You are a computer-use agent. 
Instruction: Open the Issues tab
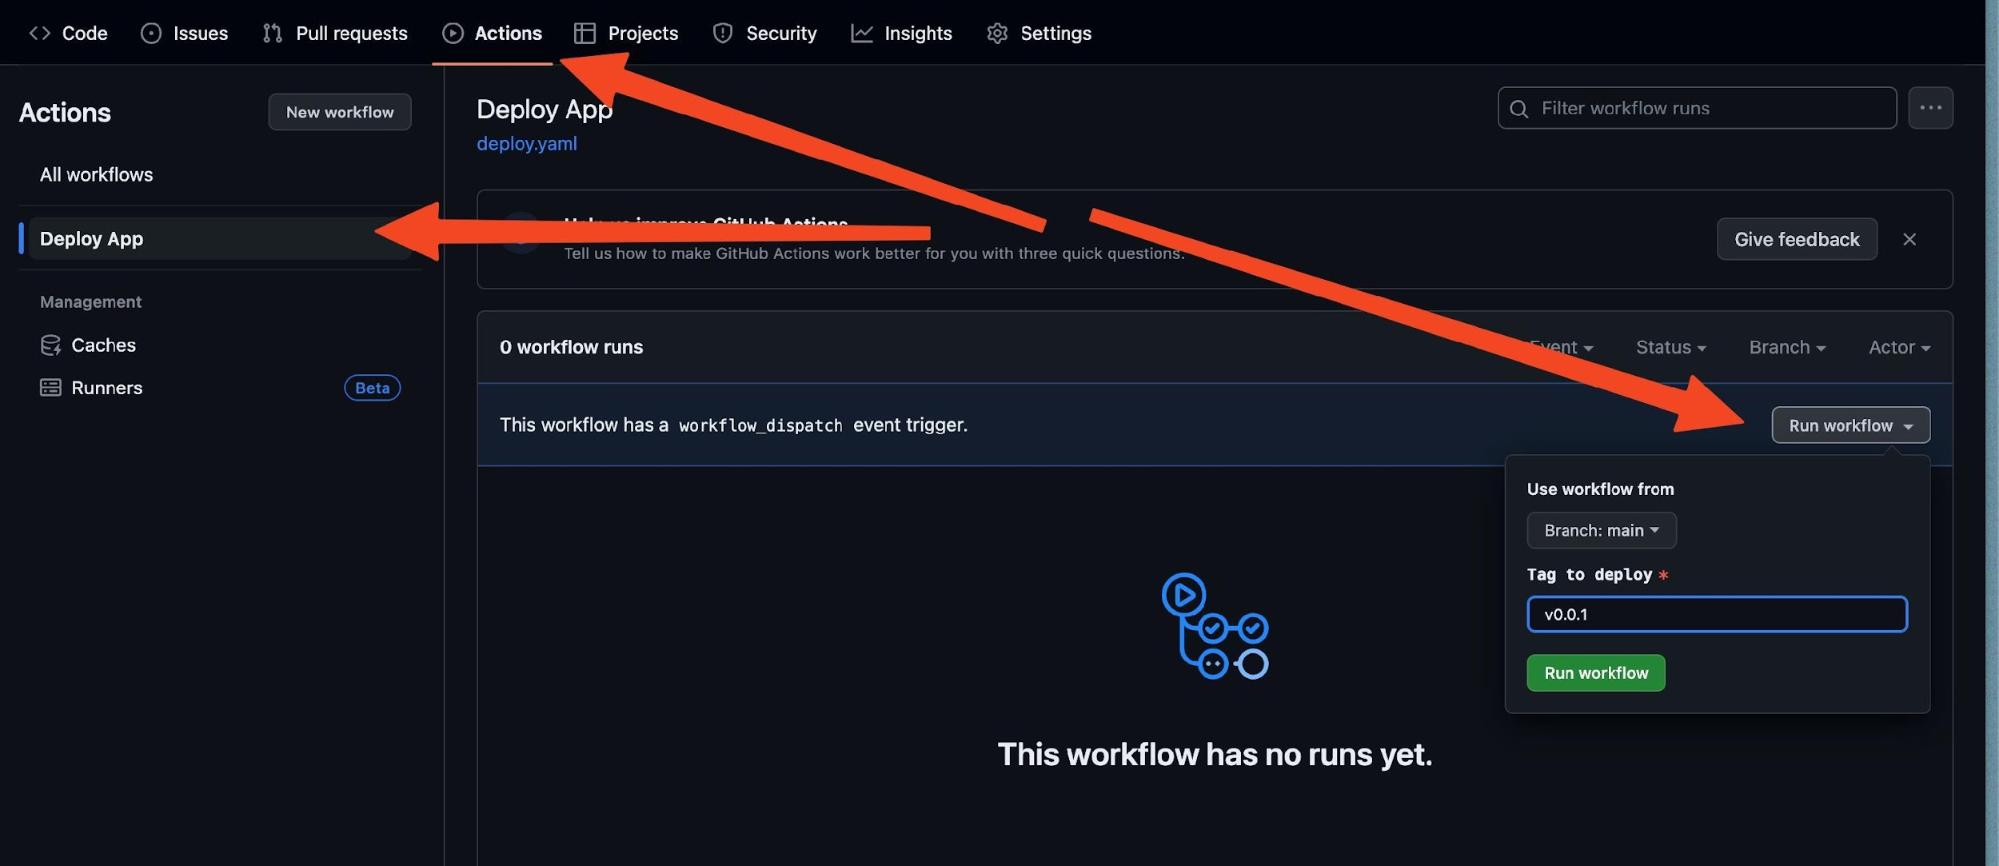tap(185, 33)
